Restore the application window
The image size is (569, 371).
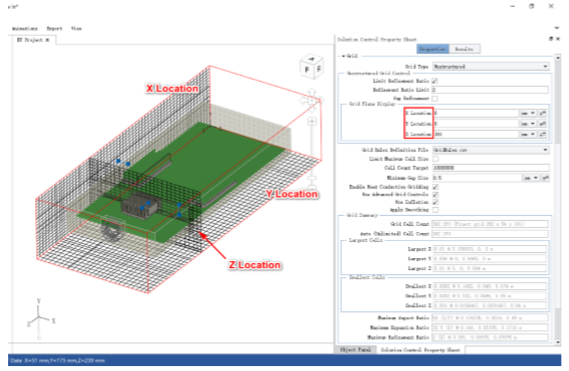532,6
